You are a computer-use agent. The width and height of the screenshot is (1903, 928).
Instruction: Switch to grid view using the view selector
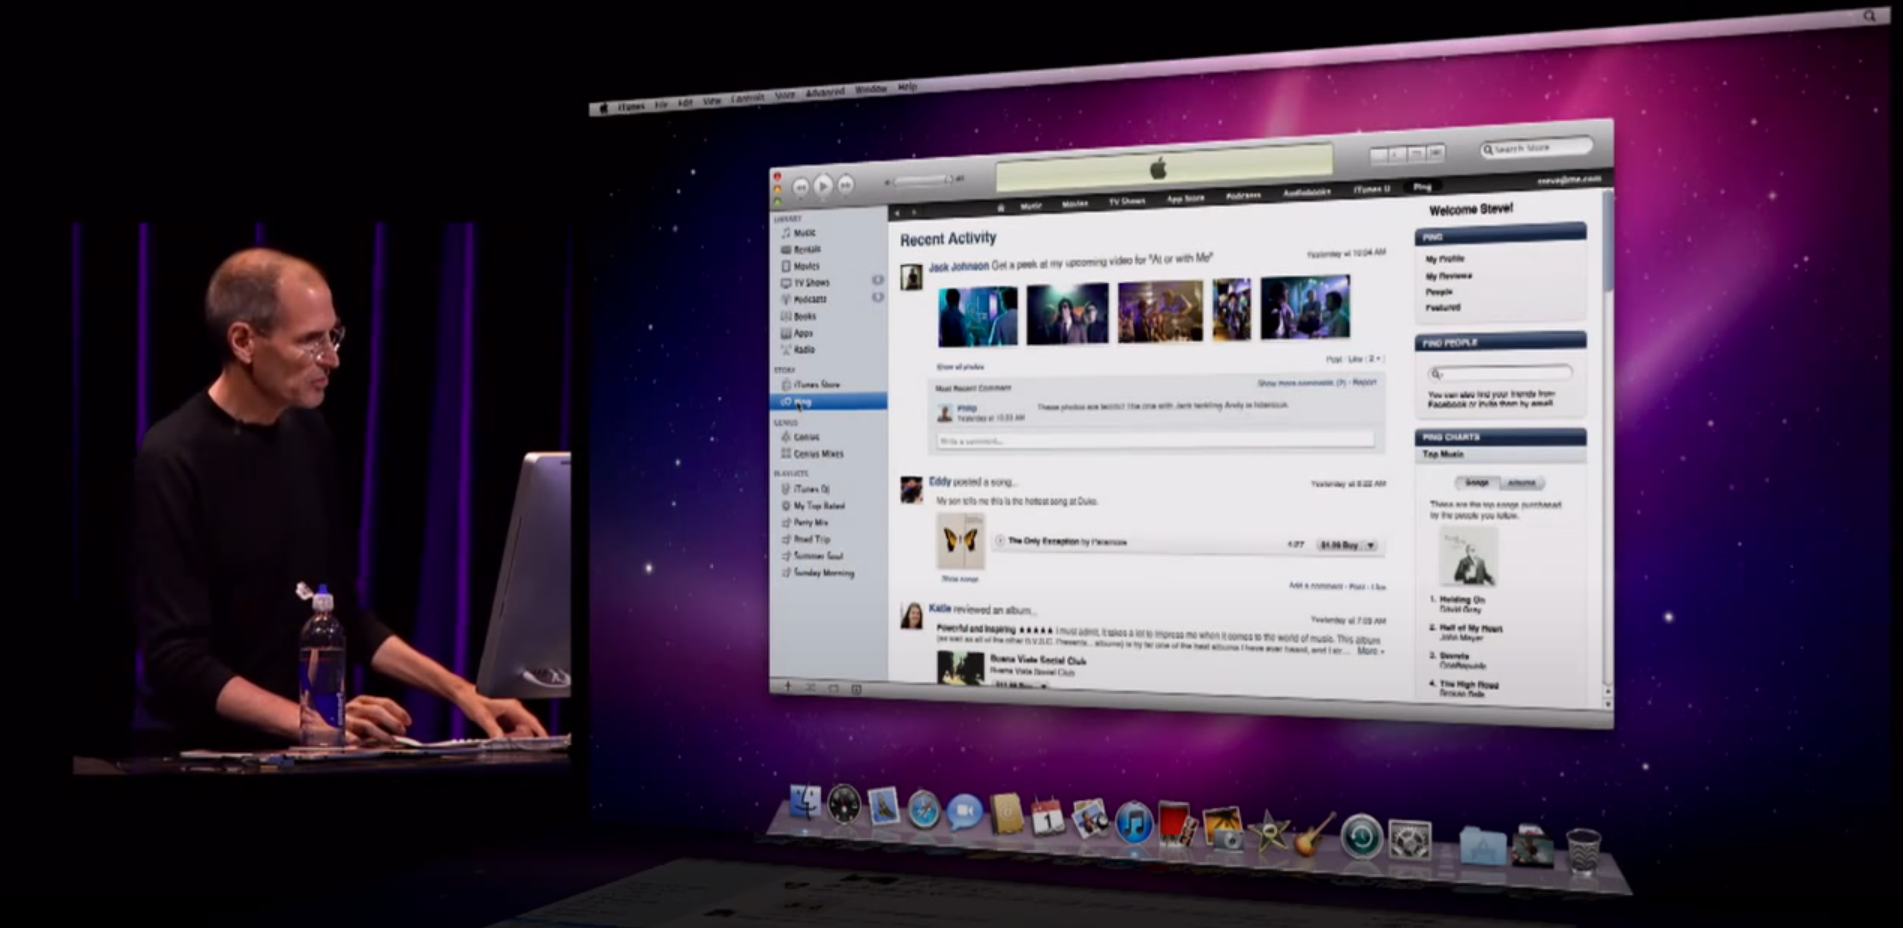tap(1418, 154)
